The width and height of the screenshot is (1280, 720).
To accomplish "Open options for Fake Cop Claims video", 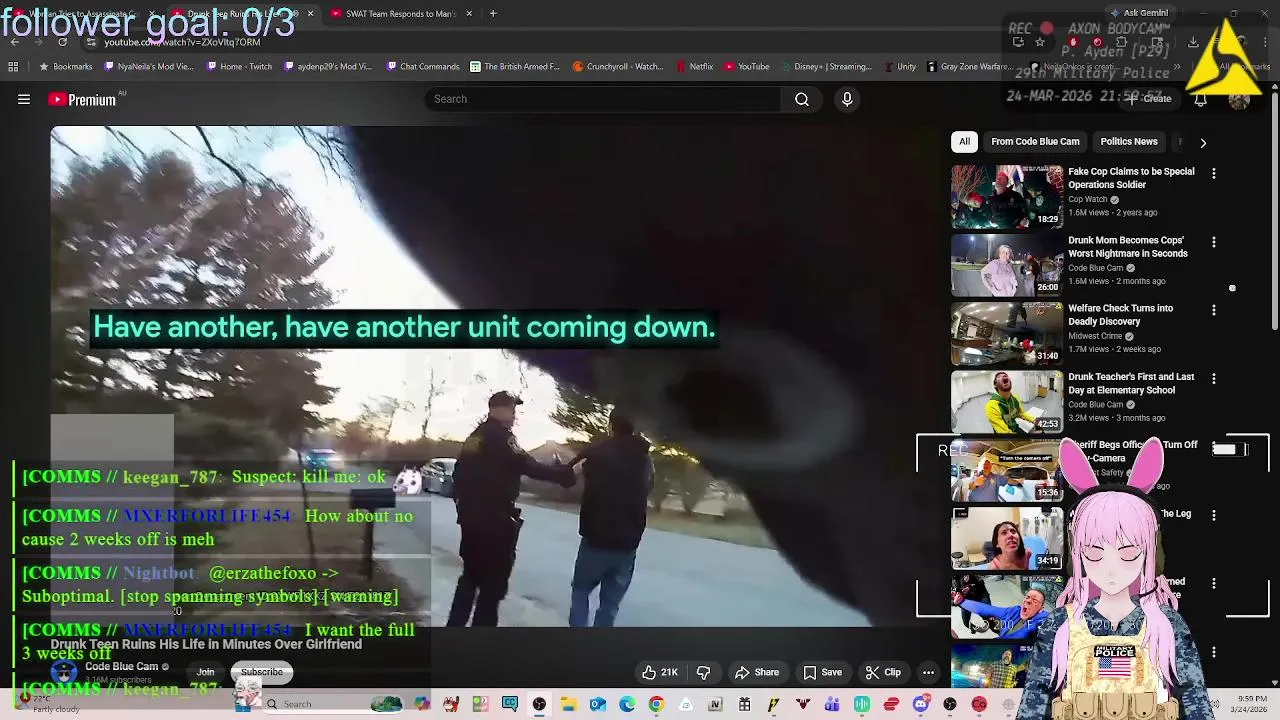I will coord(1214,174).
